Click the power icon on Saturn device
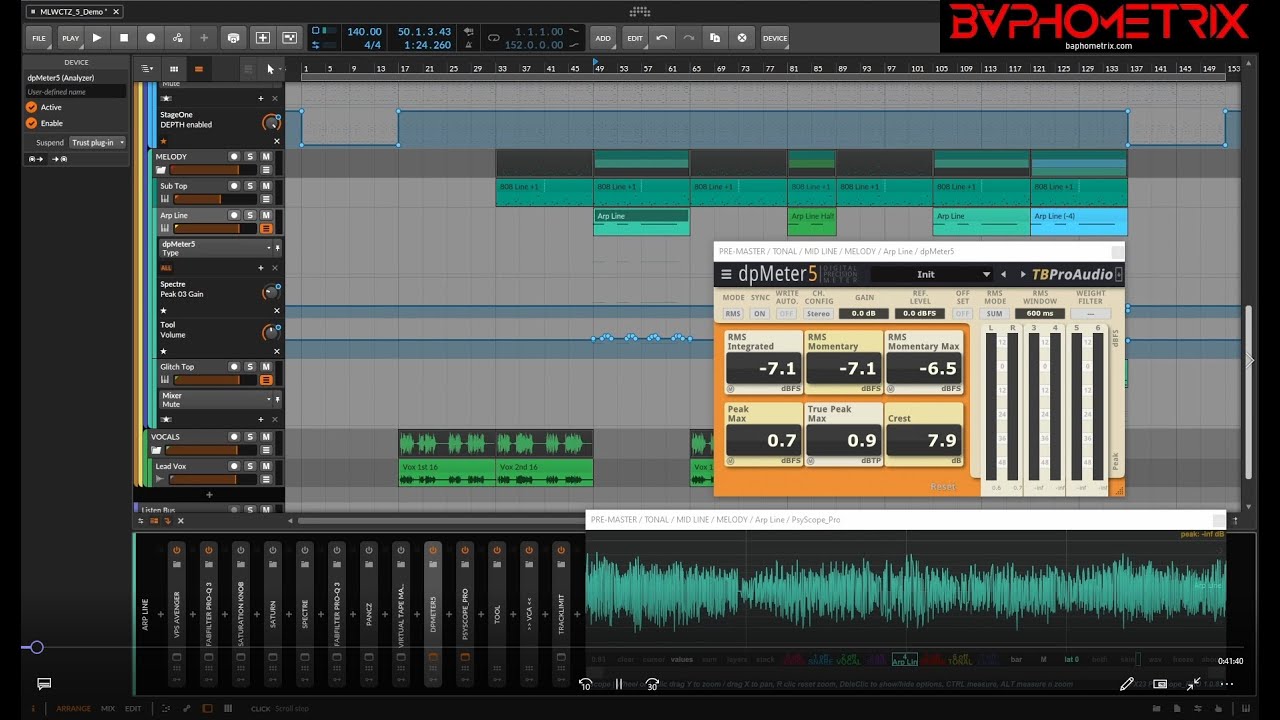 pos(273,549)
